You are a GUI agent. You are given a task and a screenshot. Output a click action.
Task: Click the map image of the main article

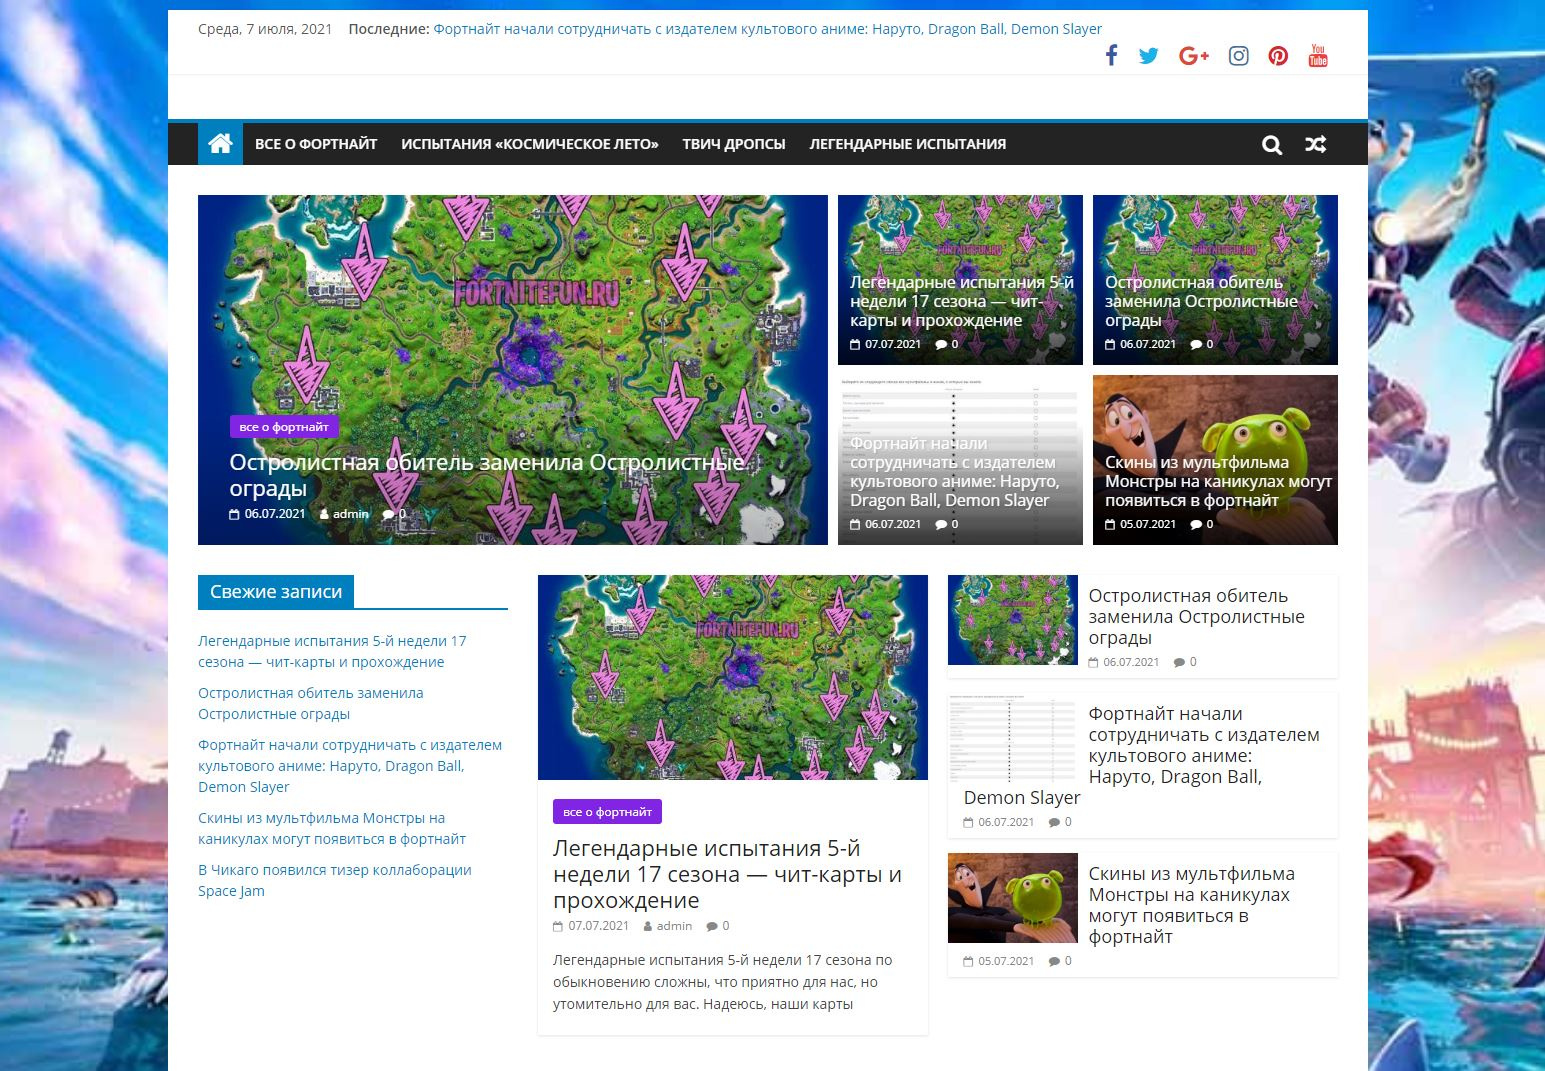click(x=733, y=677)
